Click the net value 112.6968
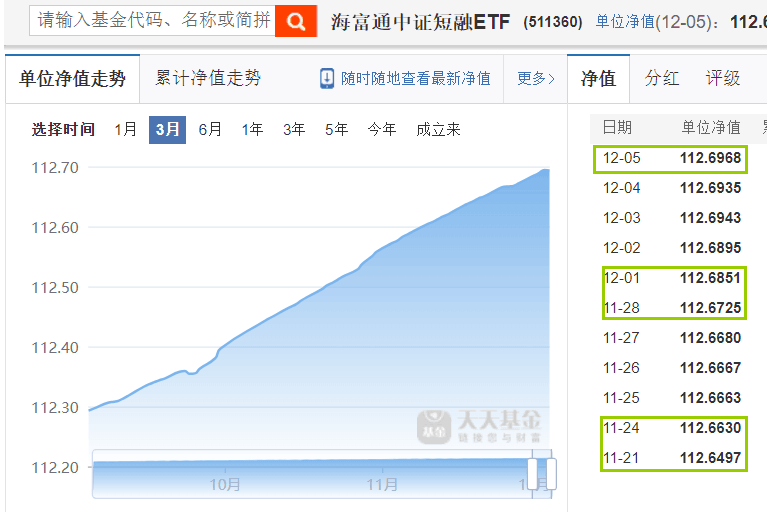This screenshot has width=767, height=512. (x=711, y=158)
